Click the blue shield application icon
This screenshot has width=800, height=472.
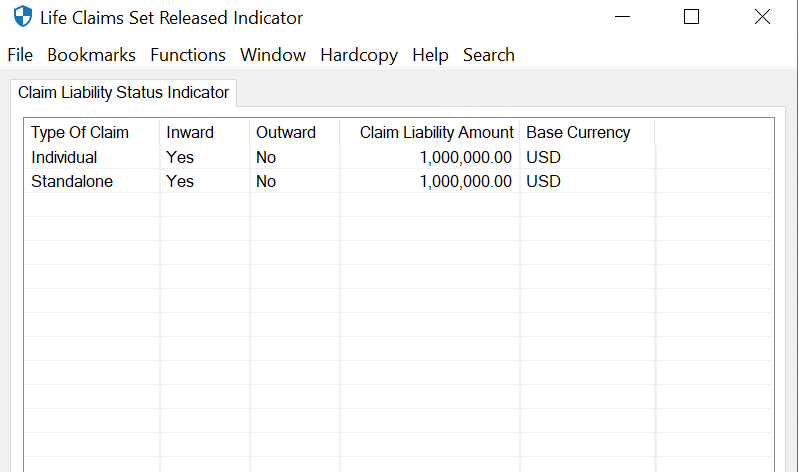pos(22,17)
